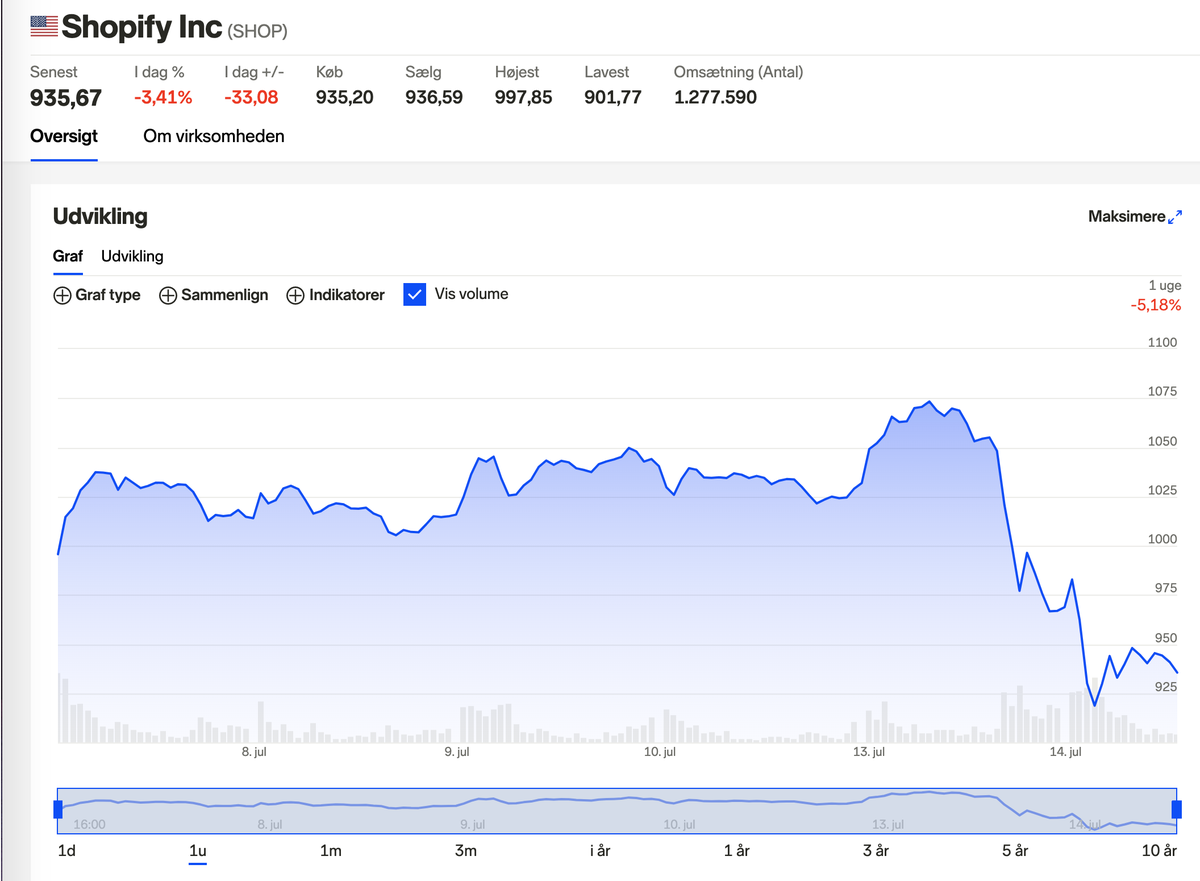Click the latest price 935,67
The image size is (1200, 881).
pos(66,97)
